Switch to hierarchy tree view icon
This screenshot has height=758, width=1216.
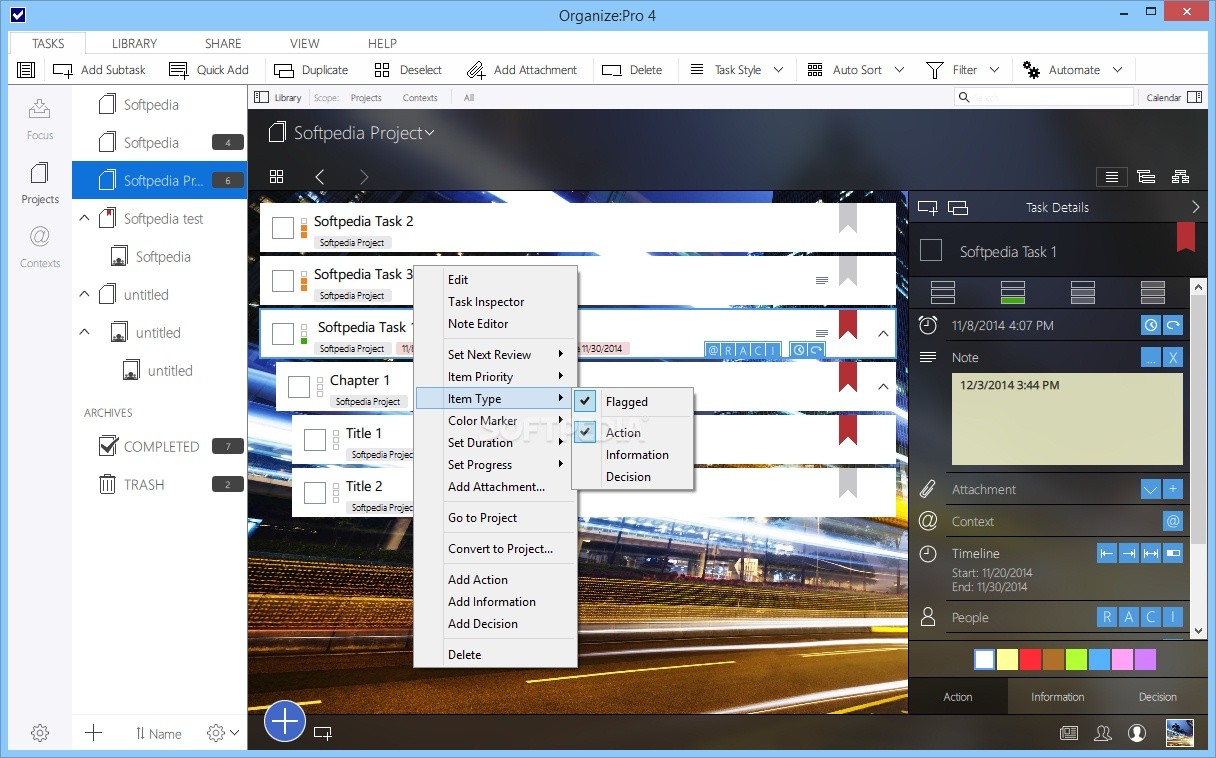tap(1180, 177)
